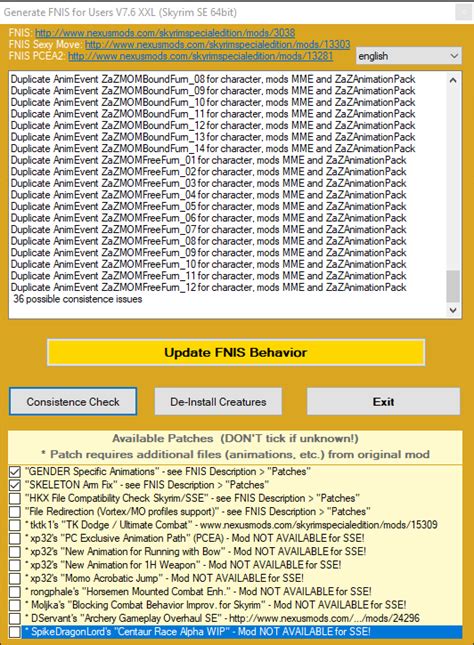Tick the TK Dodge / Ultimate Combat checkbox
This screenshot has height=645, width=474.
(15, 525)
